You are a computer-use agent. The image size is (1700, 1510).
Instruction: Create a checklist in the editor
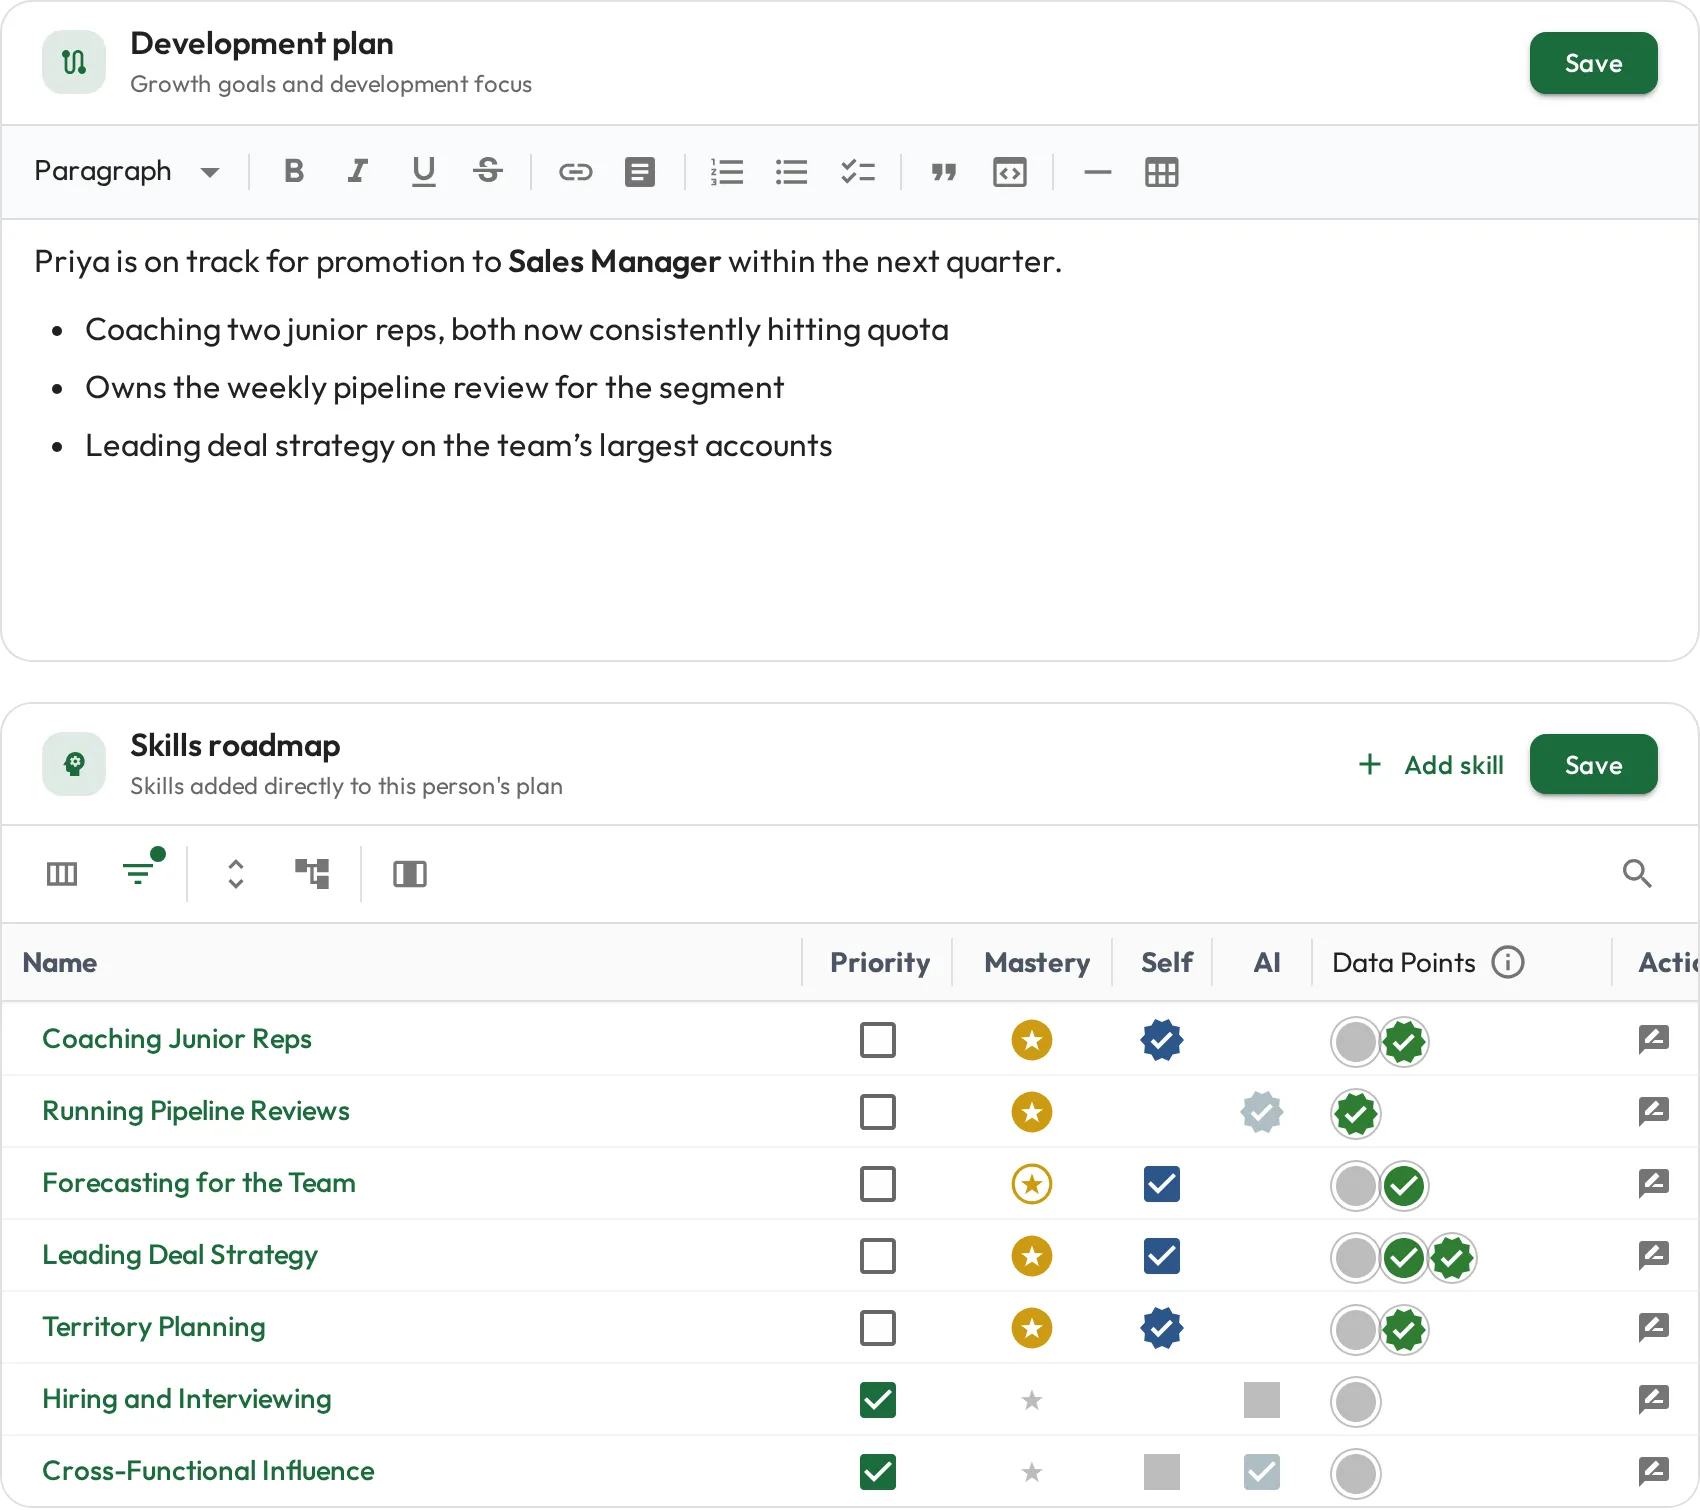click(858, 172)
